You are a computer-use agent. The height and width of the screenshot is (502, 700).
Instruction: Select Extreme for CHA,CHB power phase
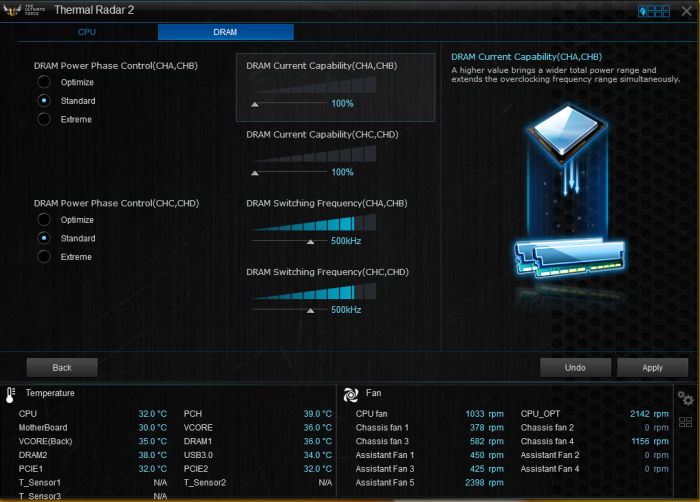tap(44, 119)
